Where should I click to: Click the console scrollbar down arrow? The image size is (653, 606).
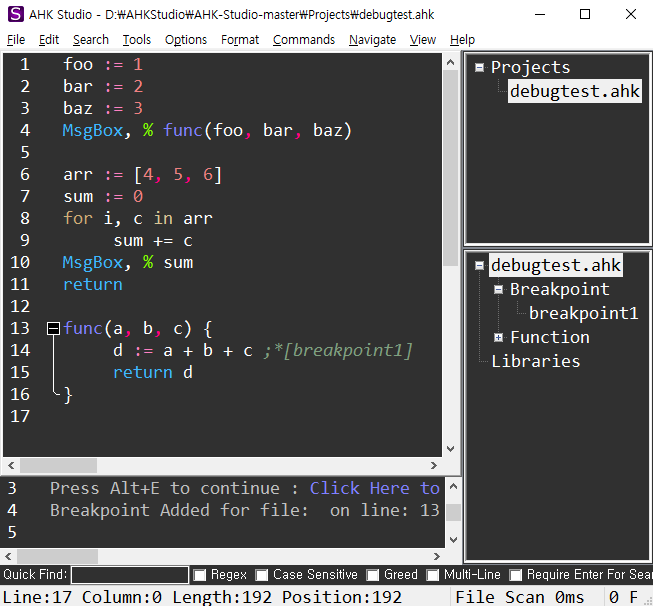[x=451, y=534]
